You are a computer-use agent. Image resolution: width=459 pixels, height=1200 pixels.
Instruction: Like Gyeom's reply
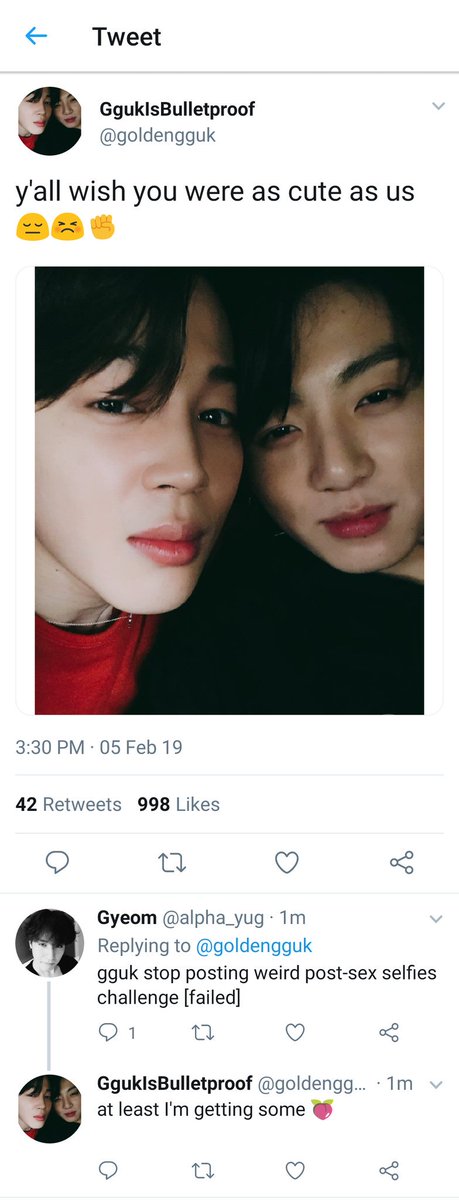[x=295, y=1033]
